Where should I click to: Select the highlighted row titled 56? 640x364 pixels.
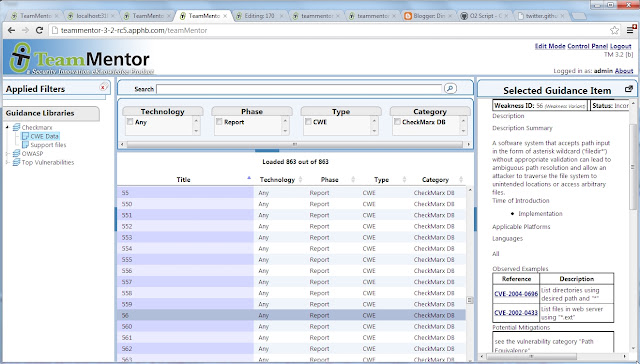tap(291, 315)
